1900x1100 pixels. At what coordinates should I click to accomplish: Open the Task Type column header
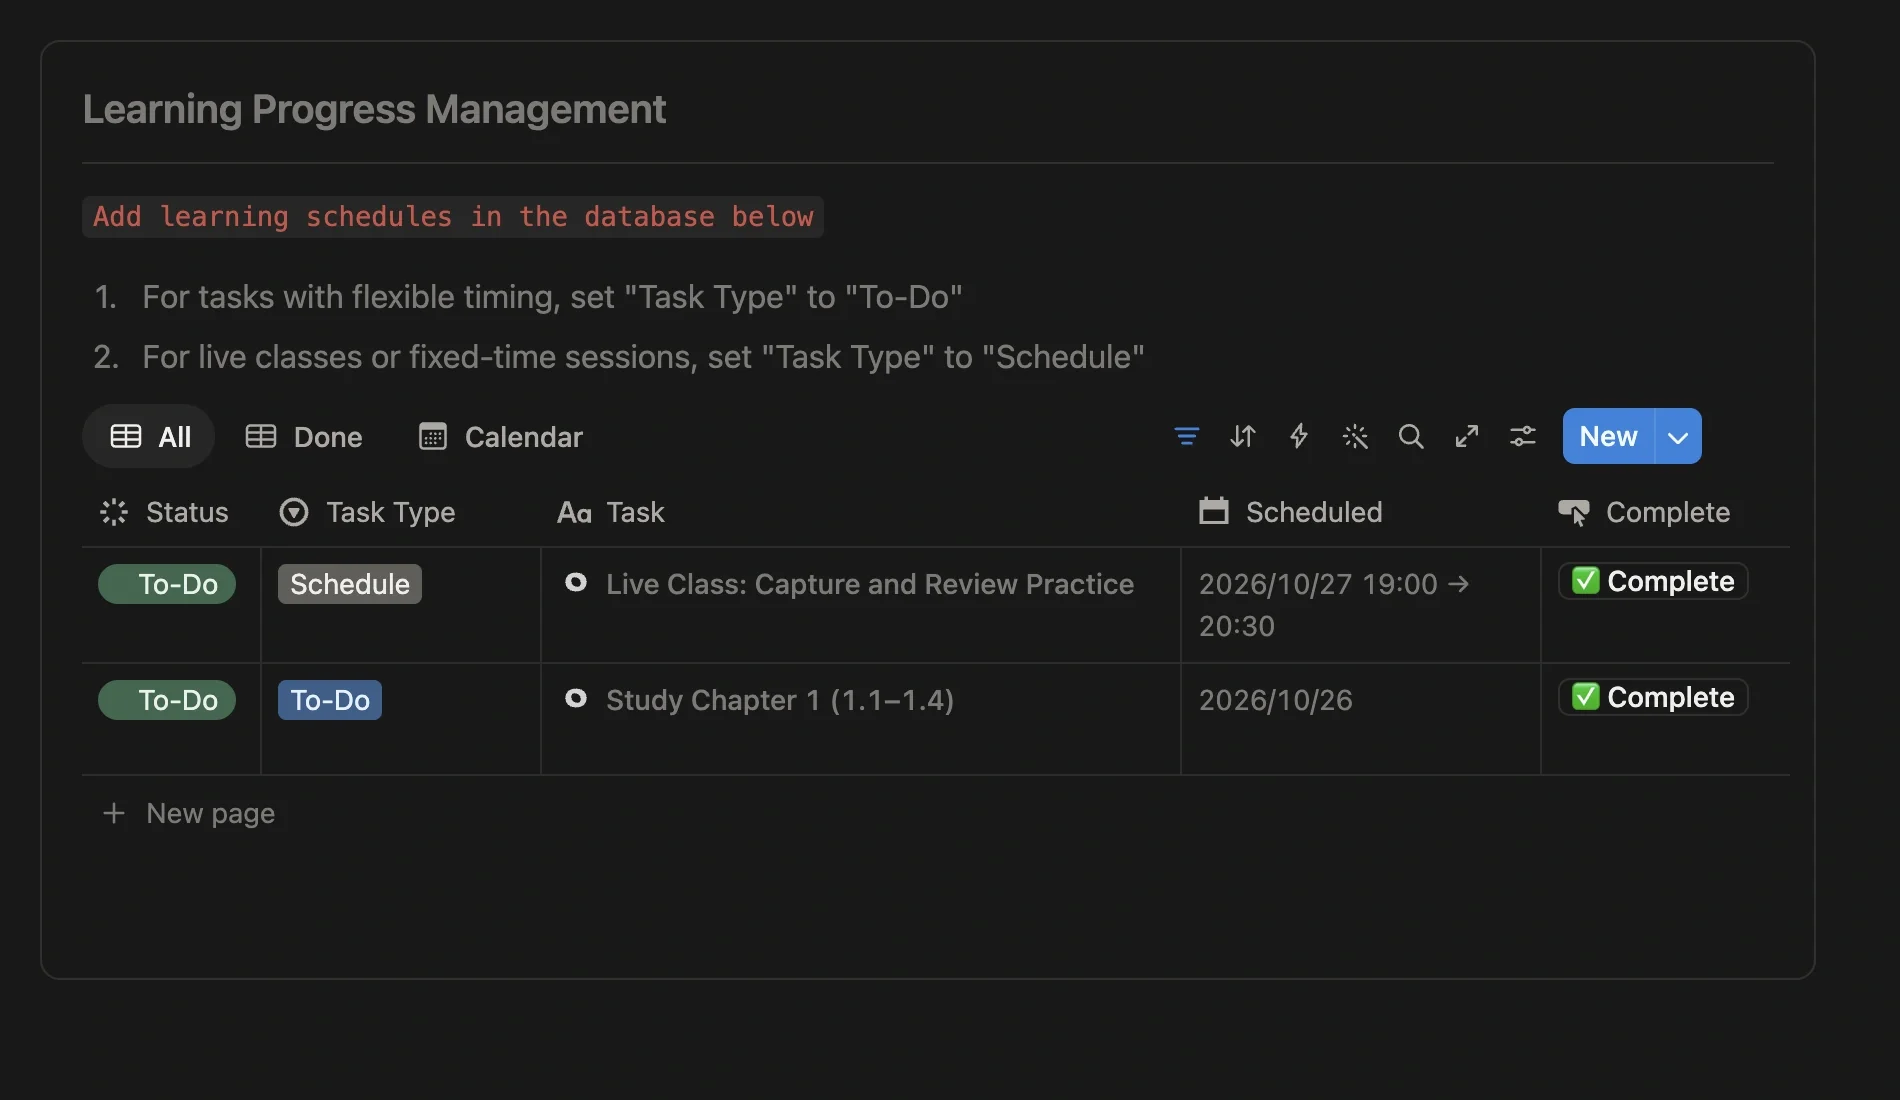pos(367,512)
